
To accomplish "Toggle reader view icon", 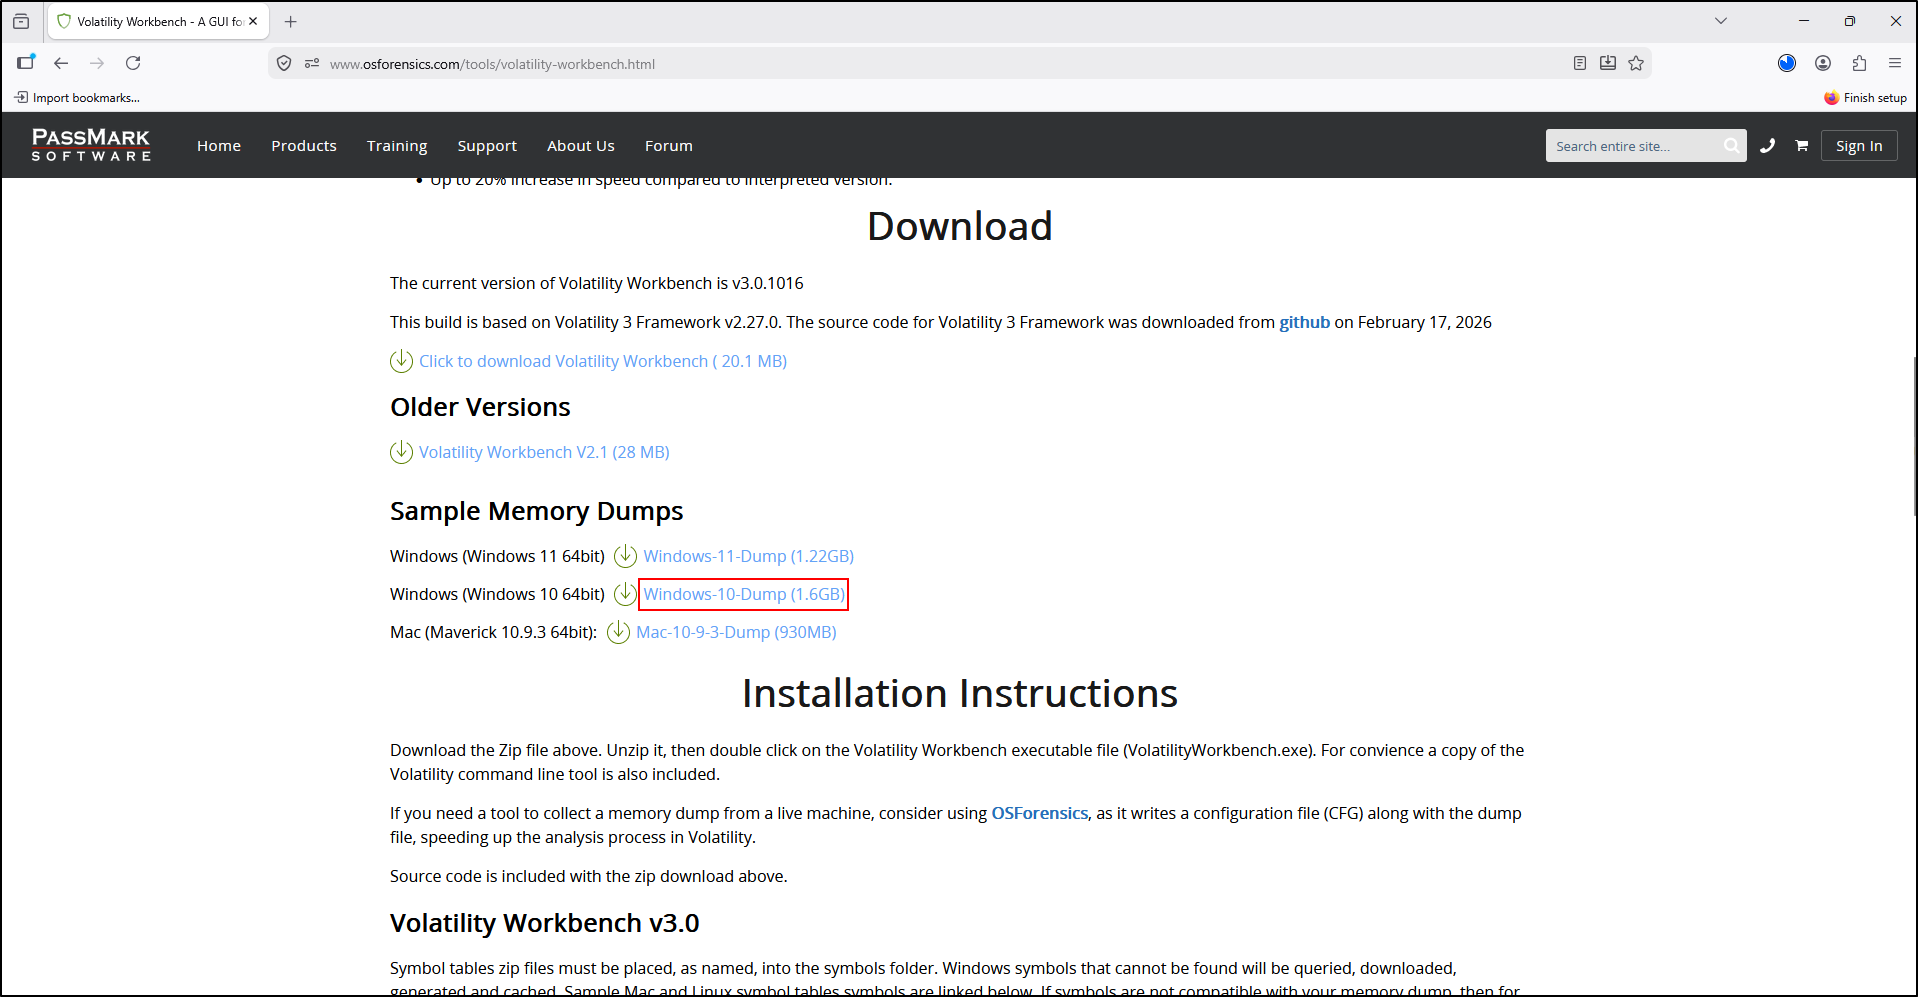I will tap(1580, 63).
